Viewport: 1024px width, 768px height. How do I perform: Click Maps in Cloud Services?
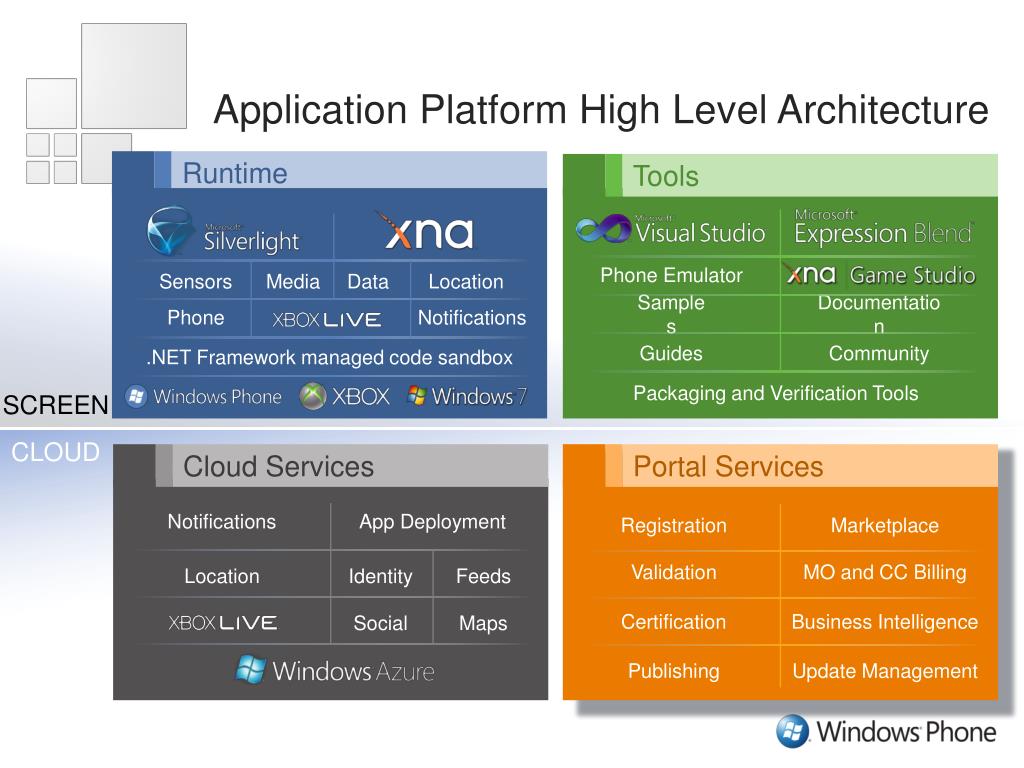pyautogui.click(x=483, y=624)
